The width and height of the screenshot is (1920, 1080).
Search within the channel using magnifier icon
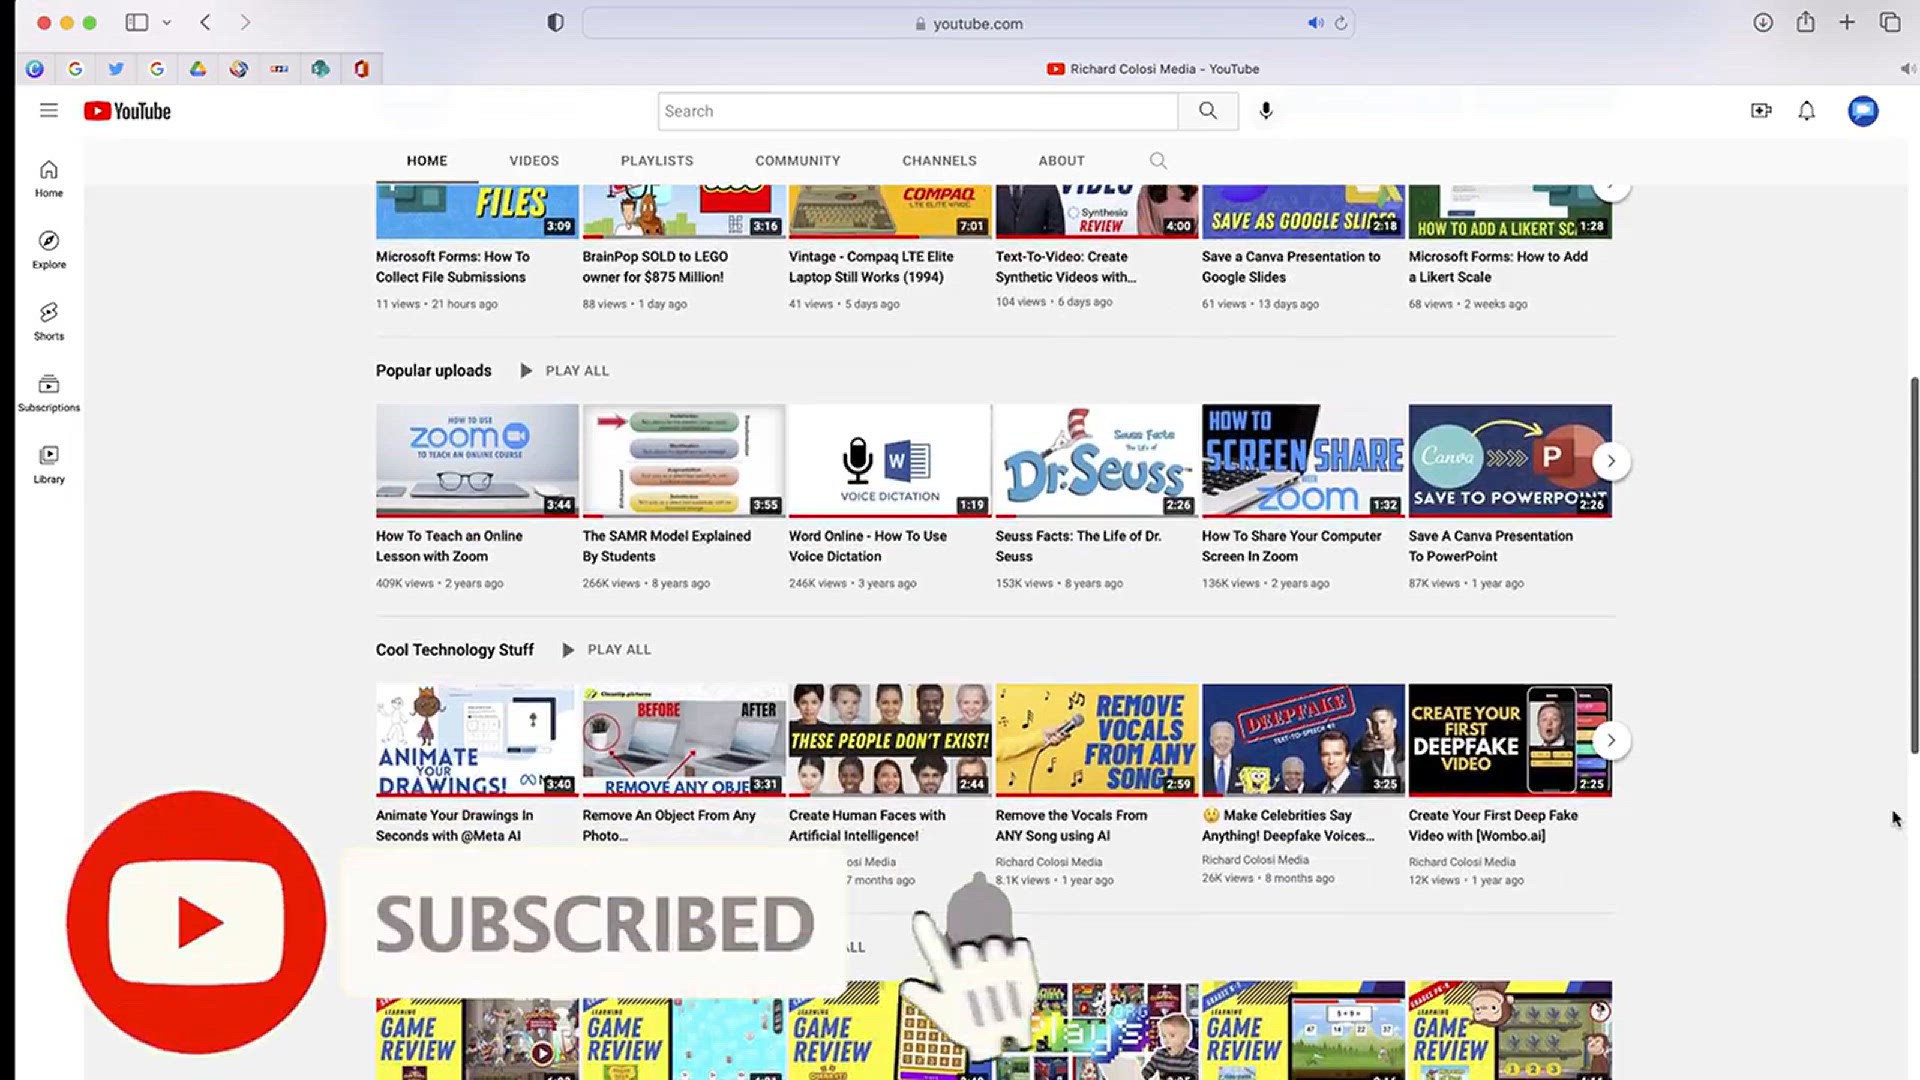coord(1158,161)
